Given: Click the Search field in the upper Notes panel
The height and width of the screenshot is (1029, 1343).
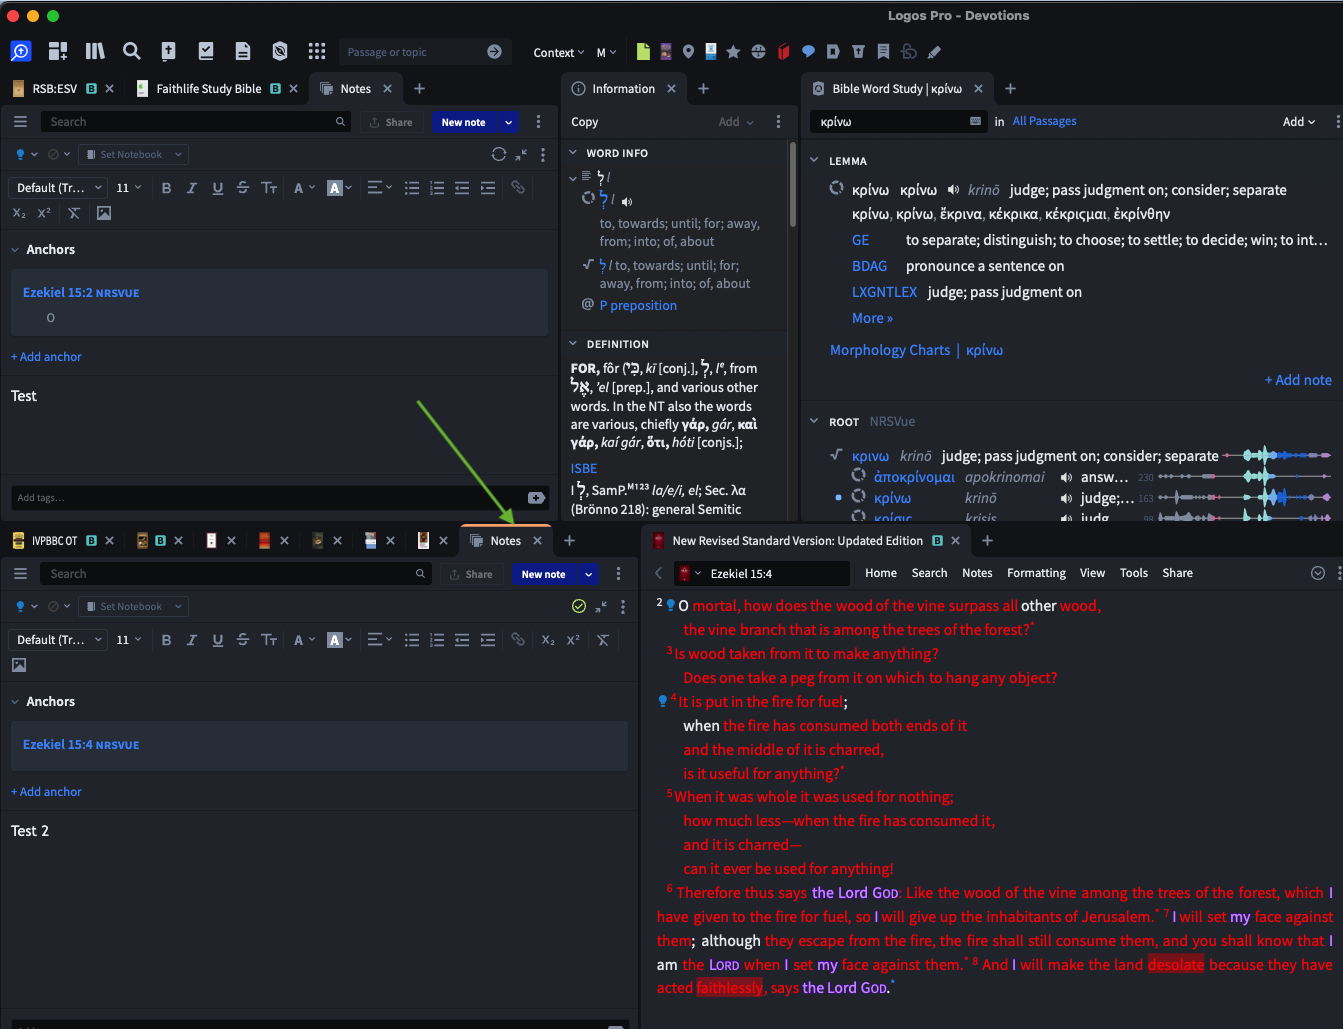Looking at the screenshot, I should [x=196, y=122].
